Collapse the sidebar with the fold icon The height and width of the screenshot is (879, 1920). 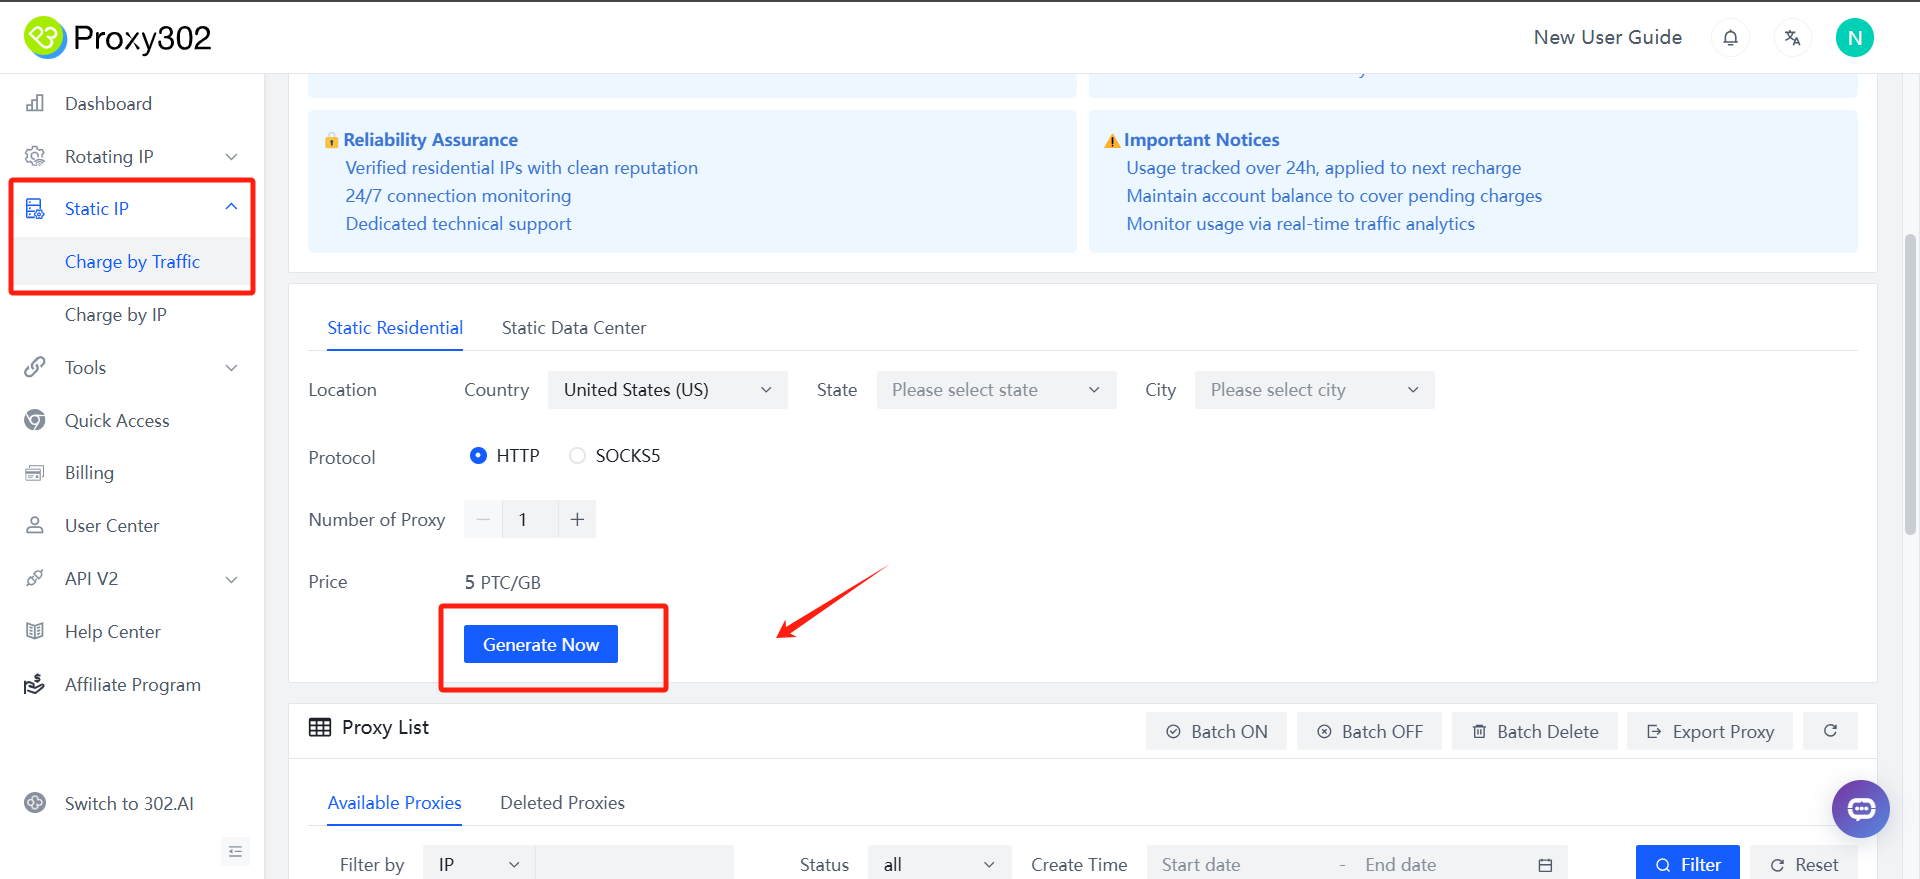[x=235, y=851]
